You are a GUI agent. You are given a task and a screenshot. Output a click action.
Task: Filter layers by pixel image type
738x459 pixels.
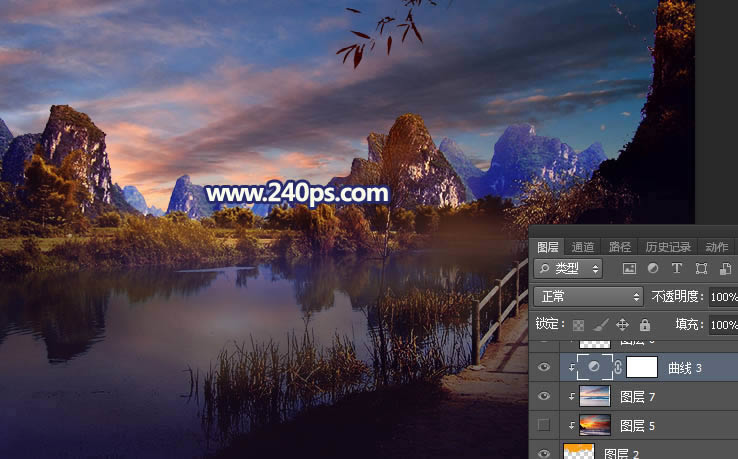click(x=629, y=269)
